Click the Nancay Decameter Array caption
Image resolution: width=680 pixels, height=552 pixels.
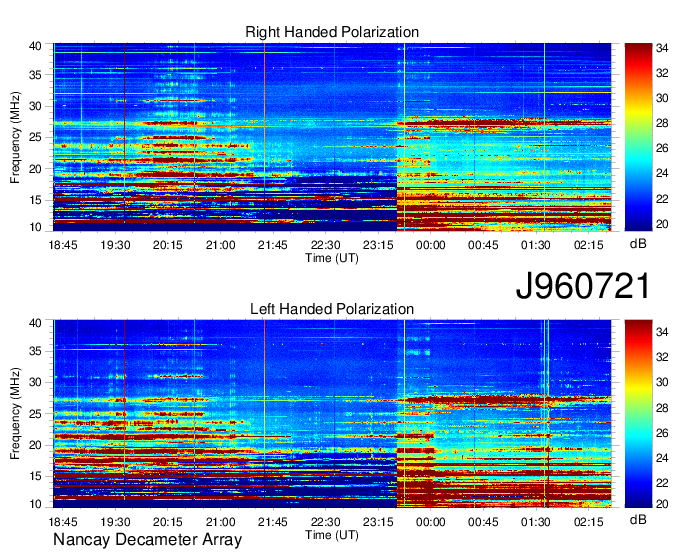click(x=147, y=540)
